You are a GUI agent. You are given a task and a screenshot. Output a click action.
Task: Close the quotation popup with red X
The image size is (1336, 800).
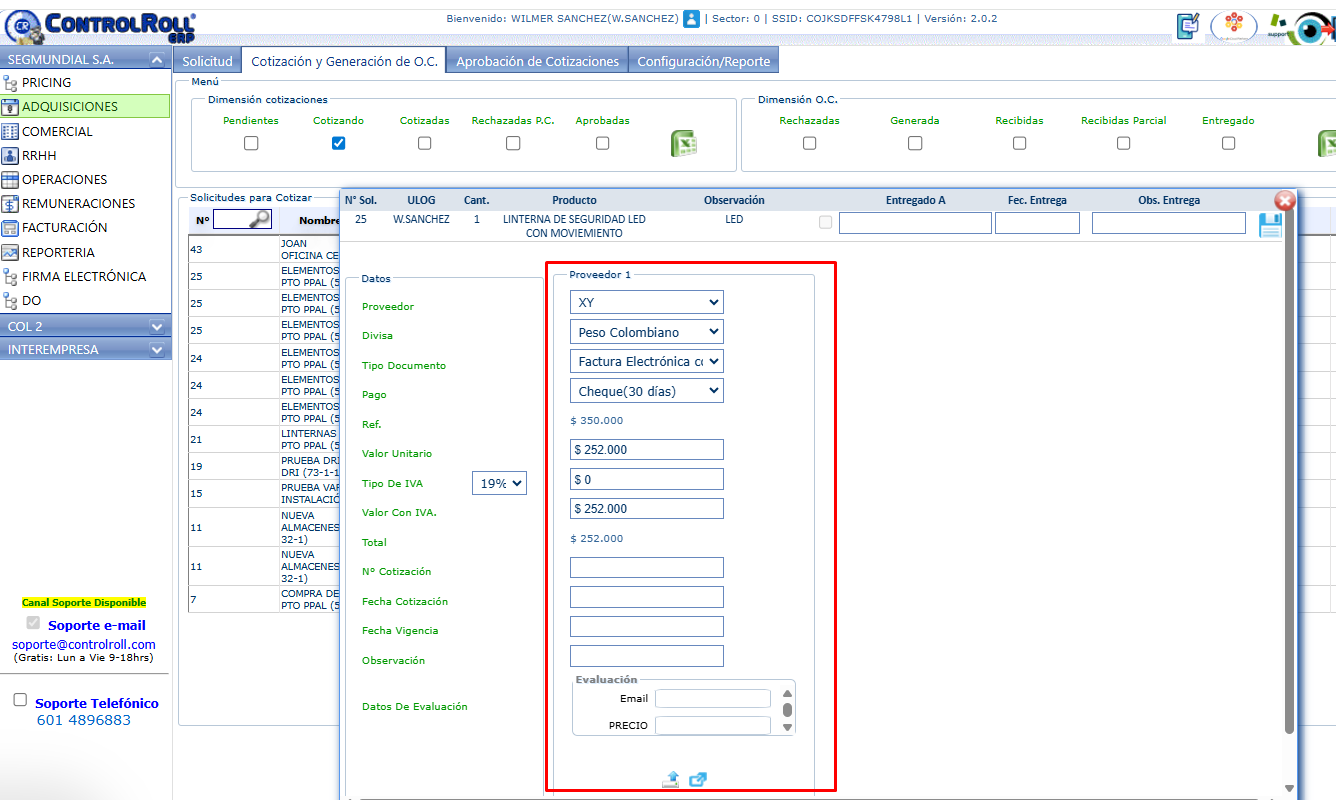[x=1285, y=201]
